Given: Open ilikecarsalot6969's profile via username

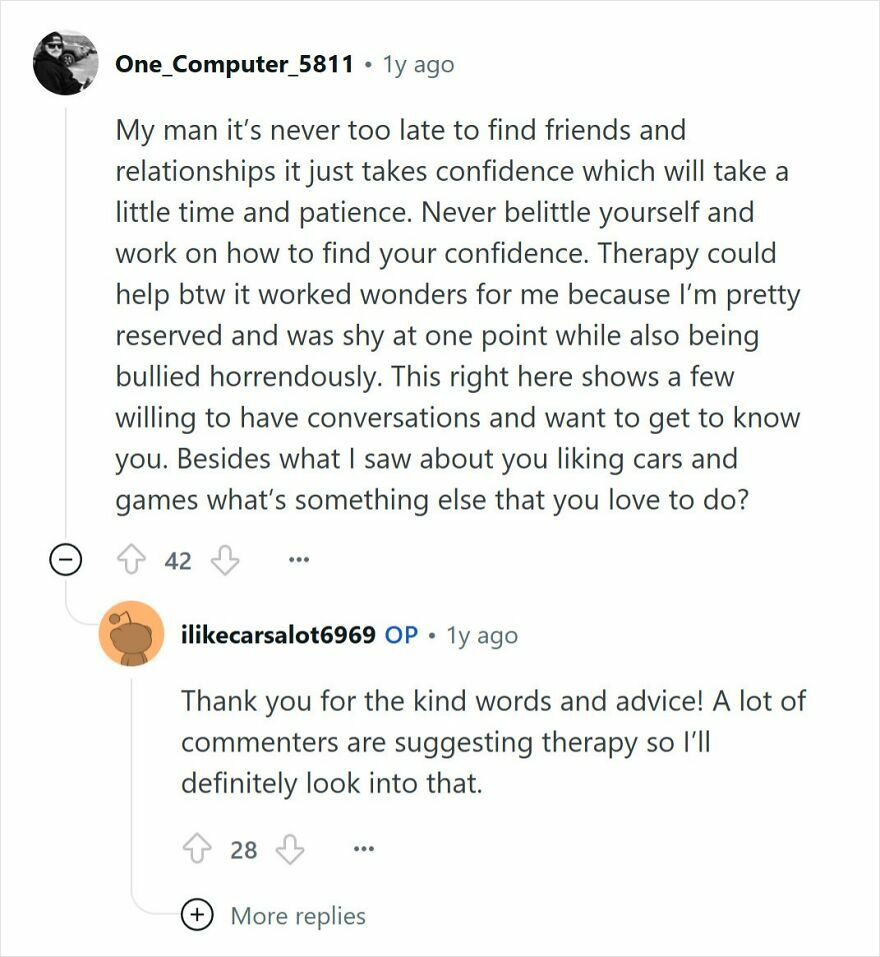Looking at the screenshot, I should 277,634.
